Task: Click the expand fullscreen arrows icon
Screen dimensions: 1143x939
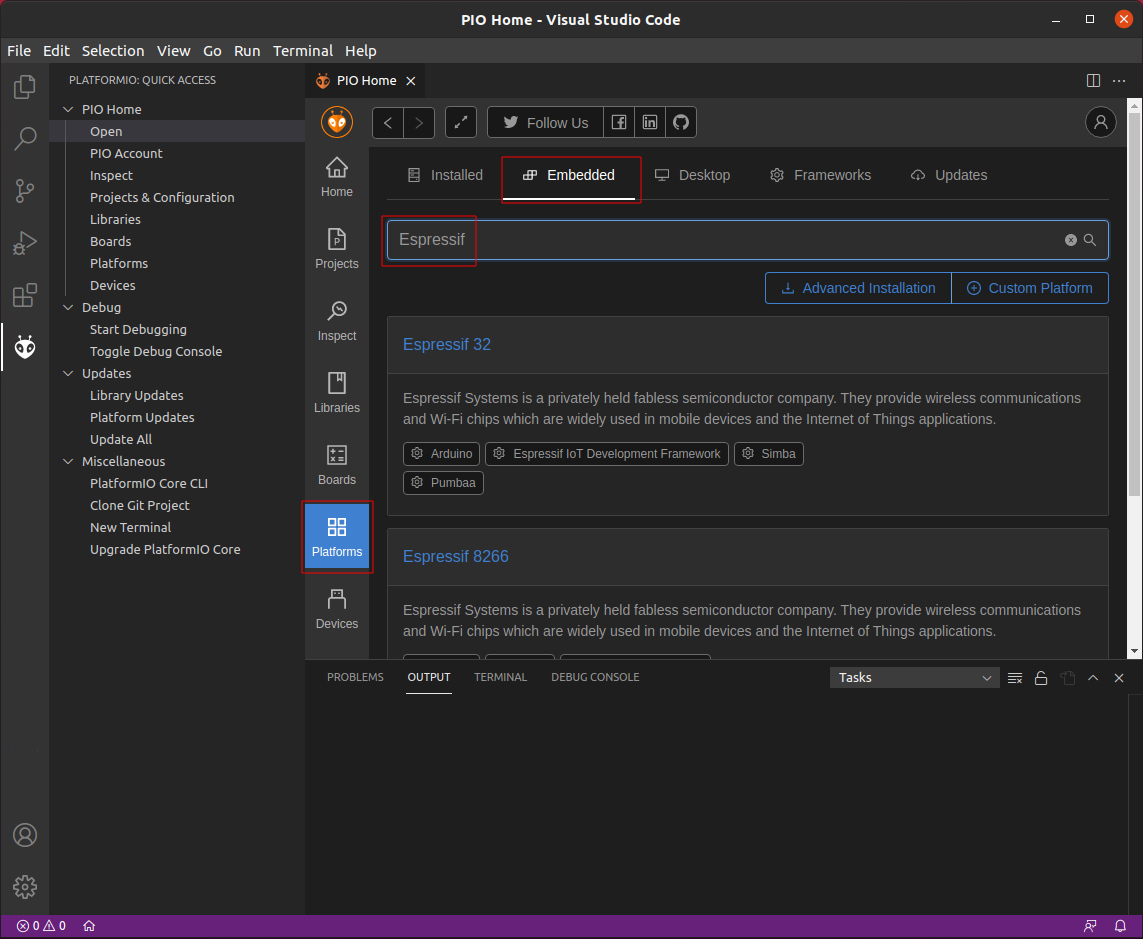Action: pyautogui.click(x=461, y=122)
